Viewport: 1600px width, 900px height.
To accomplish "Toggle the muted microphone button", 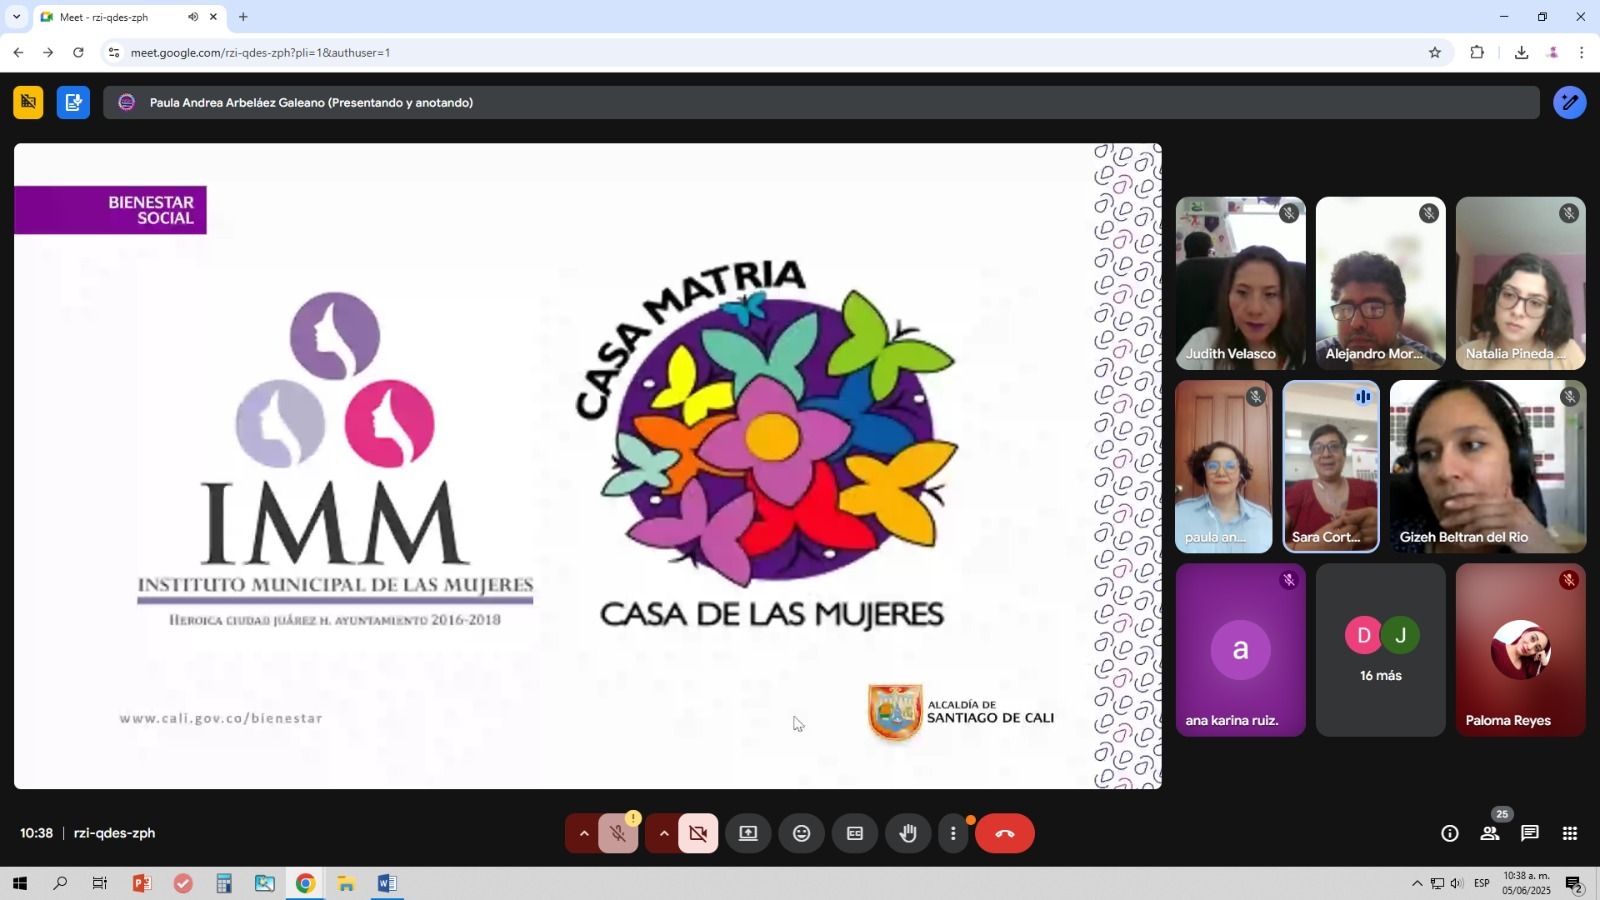I will (x=619, y=833).
